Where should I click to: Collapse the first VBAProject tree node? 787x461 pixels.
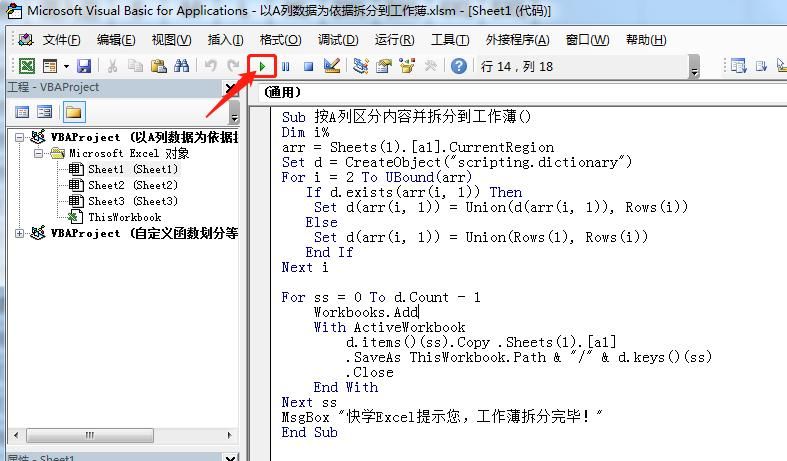(19, 137)
